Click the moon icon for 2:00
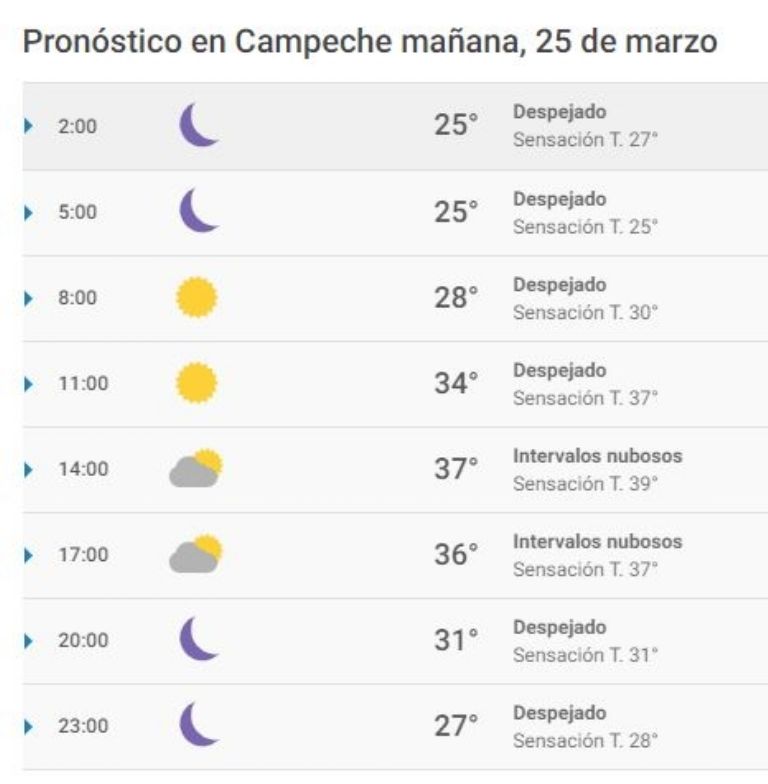Screen dimensions: 768x784 pyautogui.click(x=199, y=124)
